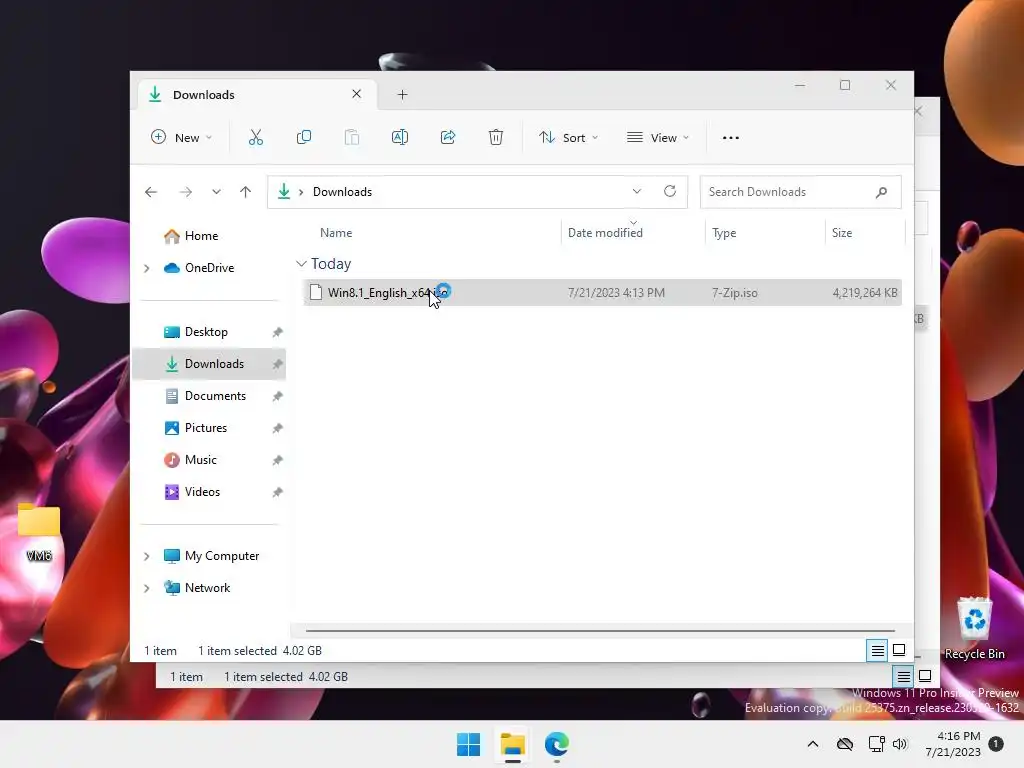This screenshot has width=1024, height=768.
Task: Switch to large icons in back window
Action: [x=925, y=676]
